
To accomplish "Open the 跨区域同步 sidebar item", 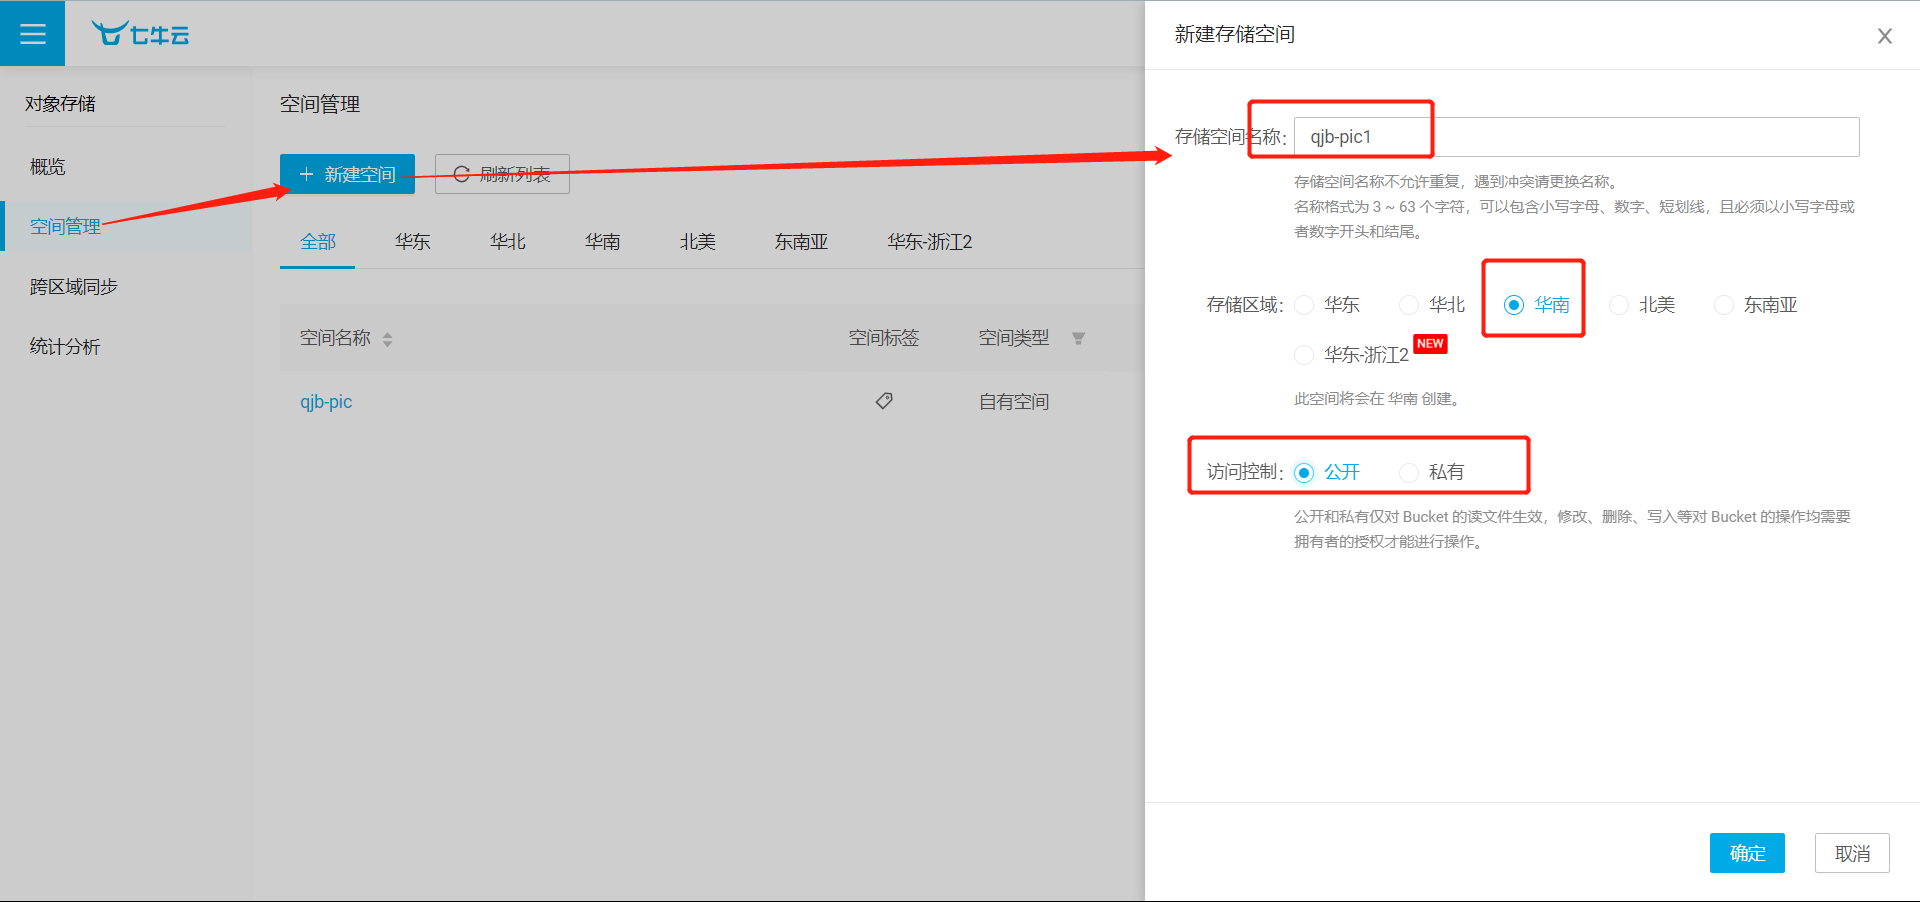I will pos(74,287).
